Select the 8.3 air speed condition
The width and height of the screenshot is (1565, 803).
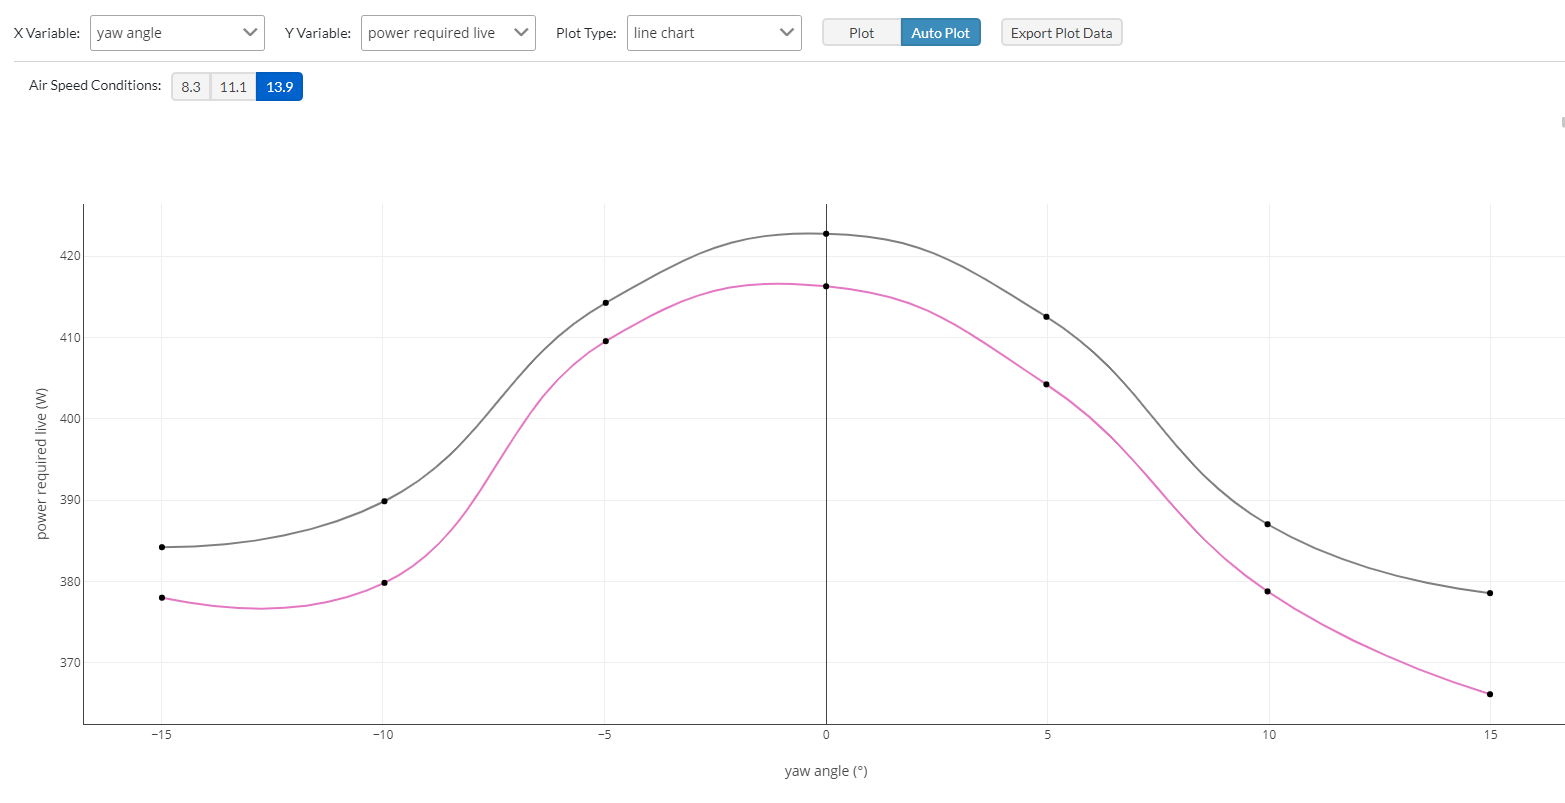click(191, 87)
